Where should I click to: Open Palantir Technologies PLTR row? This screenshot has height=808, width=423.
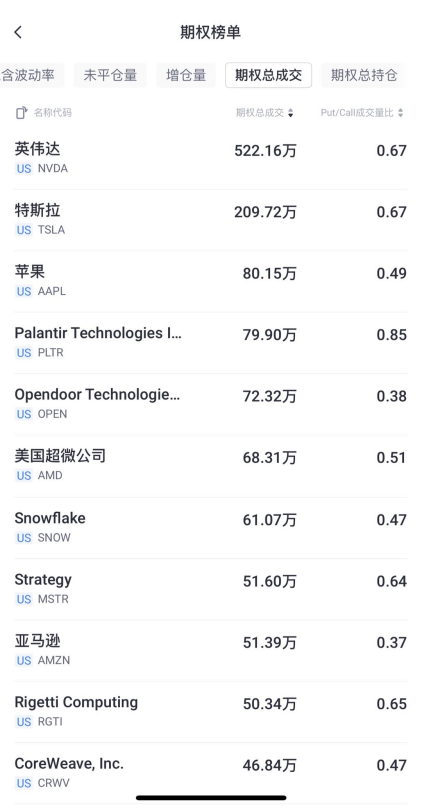point(211,343)
